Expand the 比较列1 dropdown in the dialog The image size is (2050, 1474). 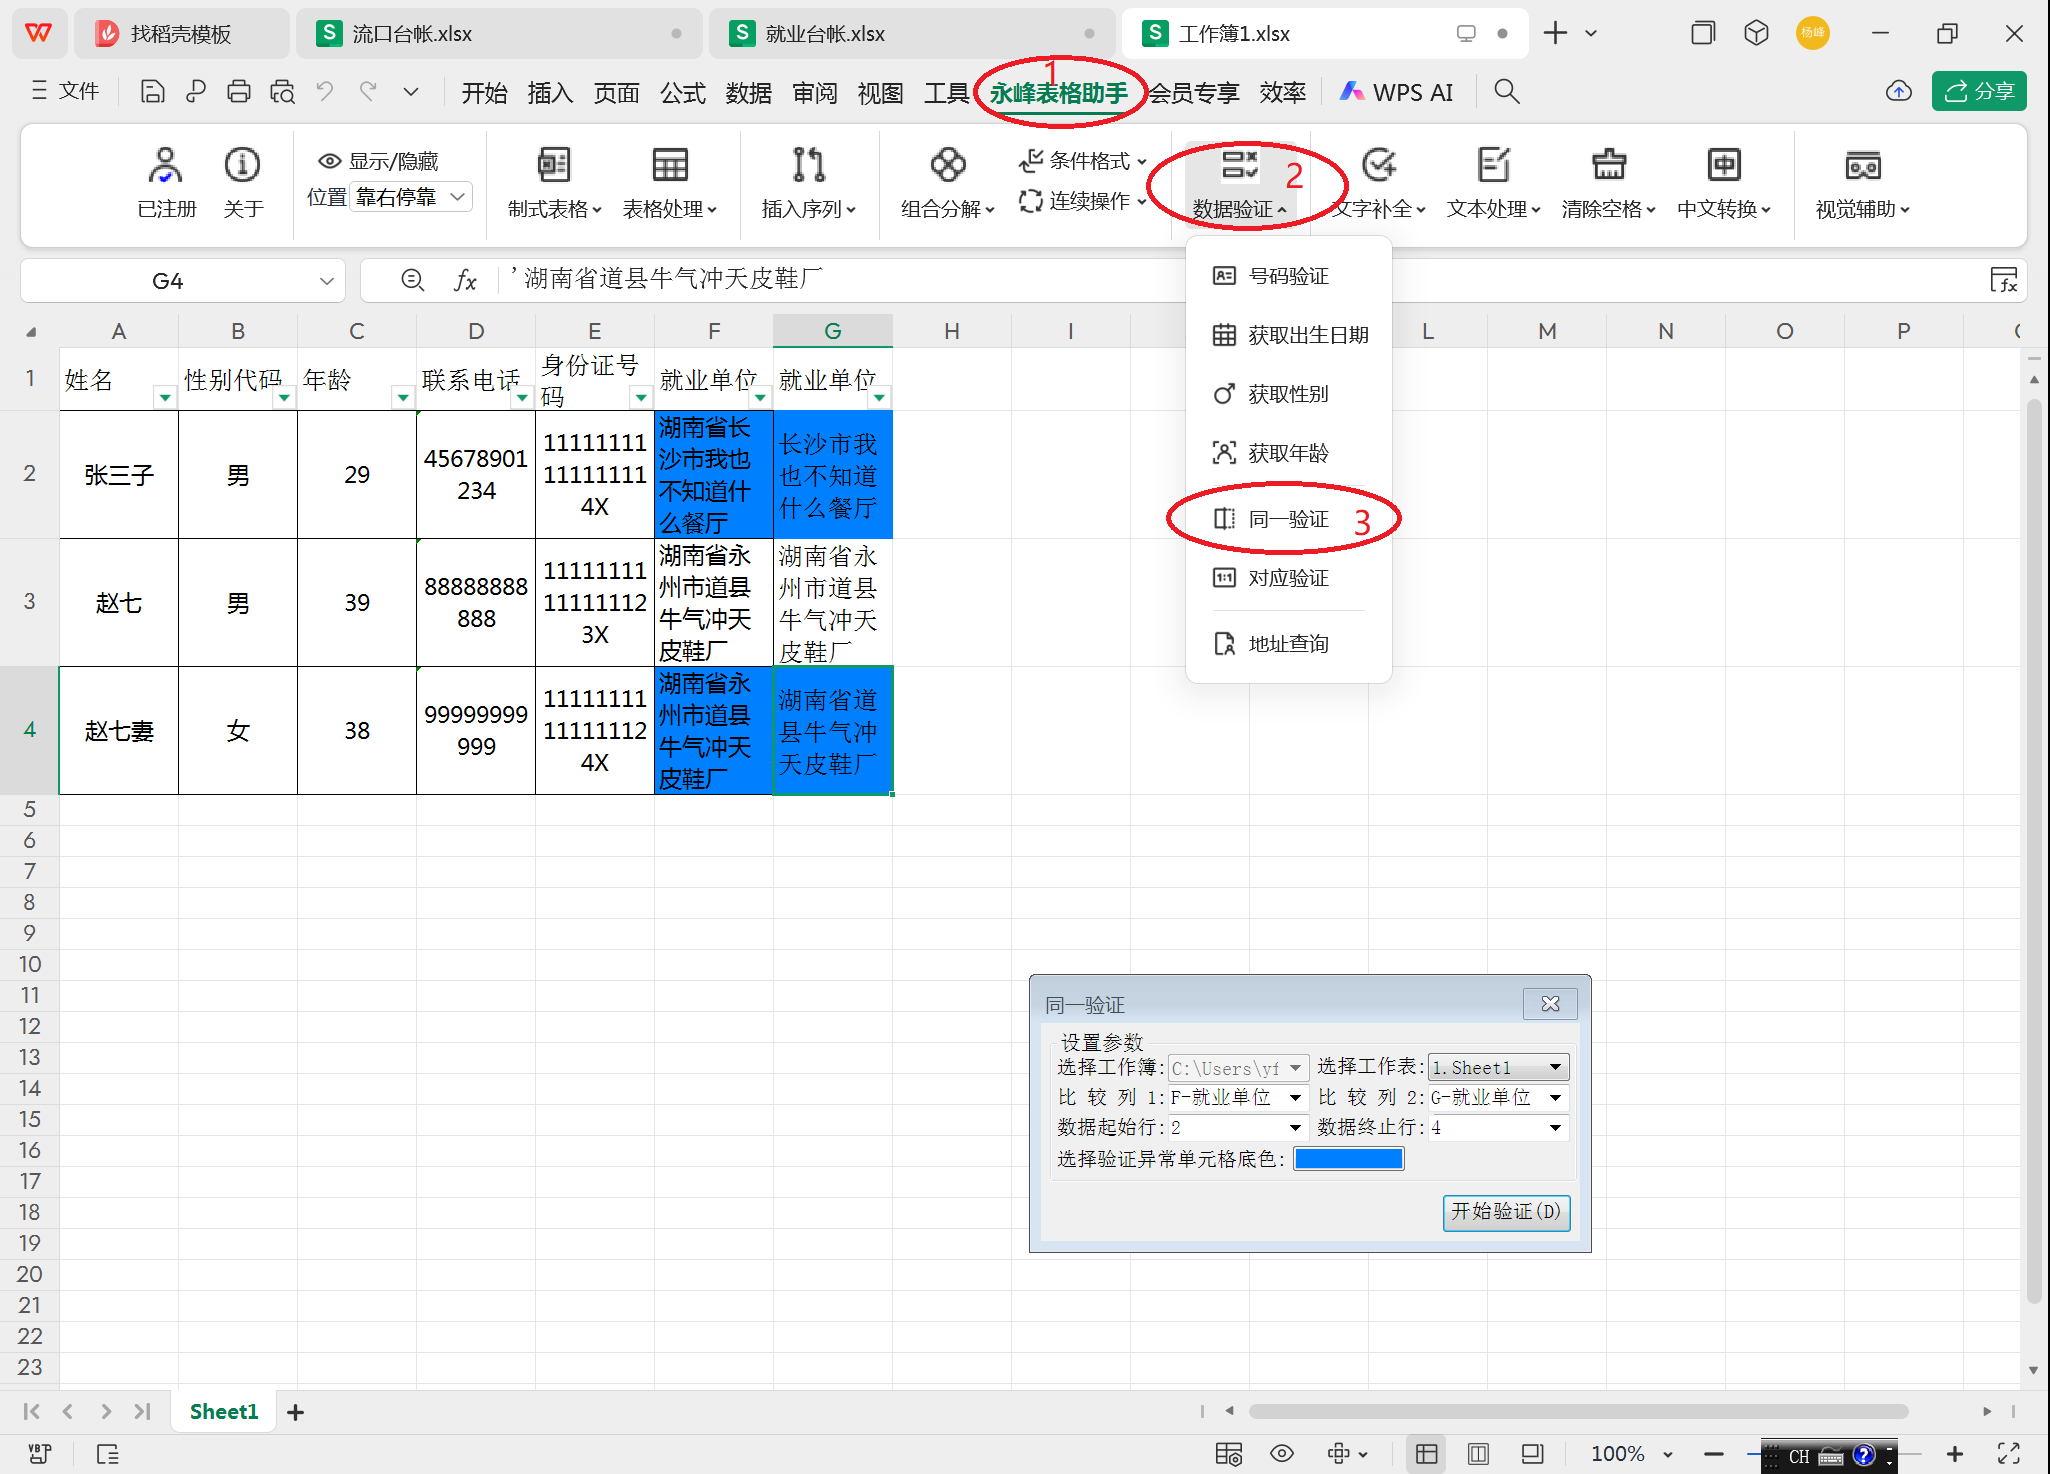click(1295, 1097)
